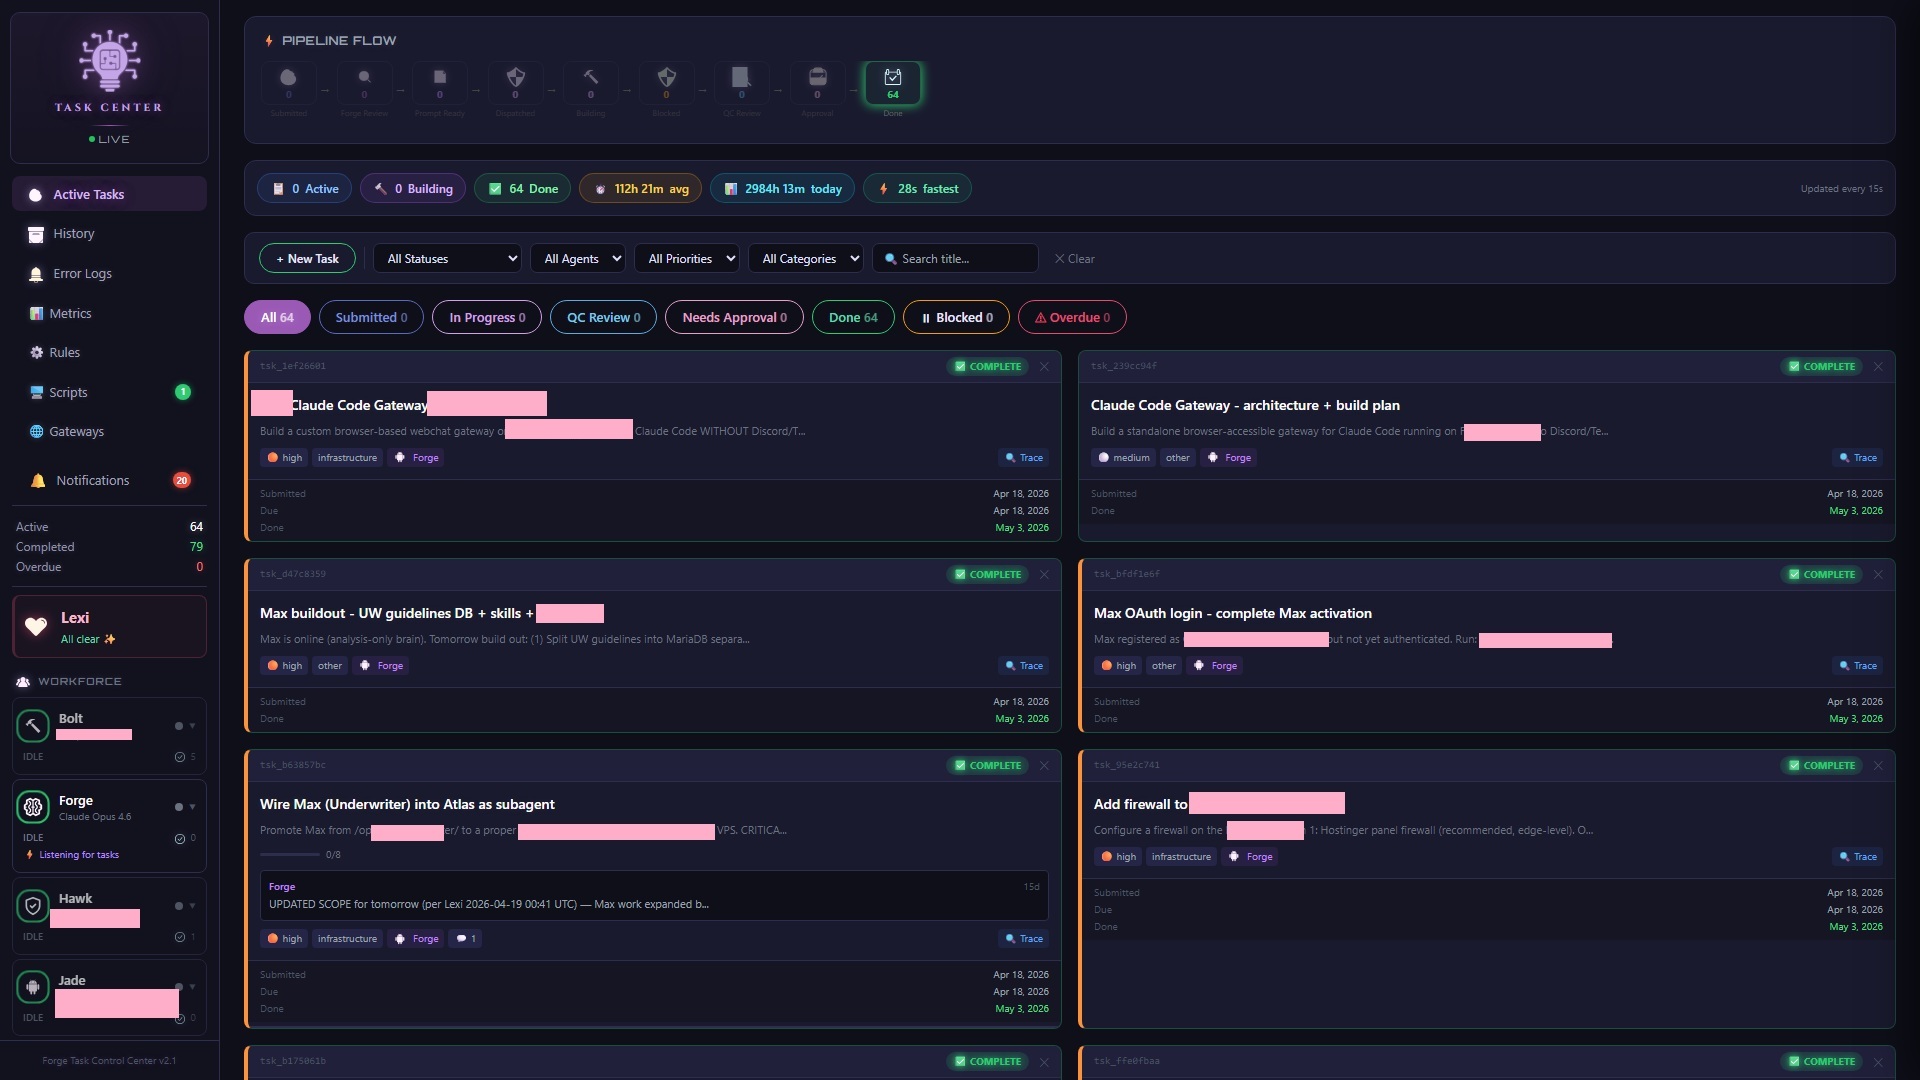Click Hawk's shield avatar icon

pos(33,906)
